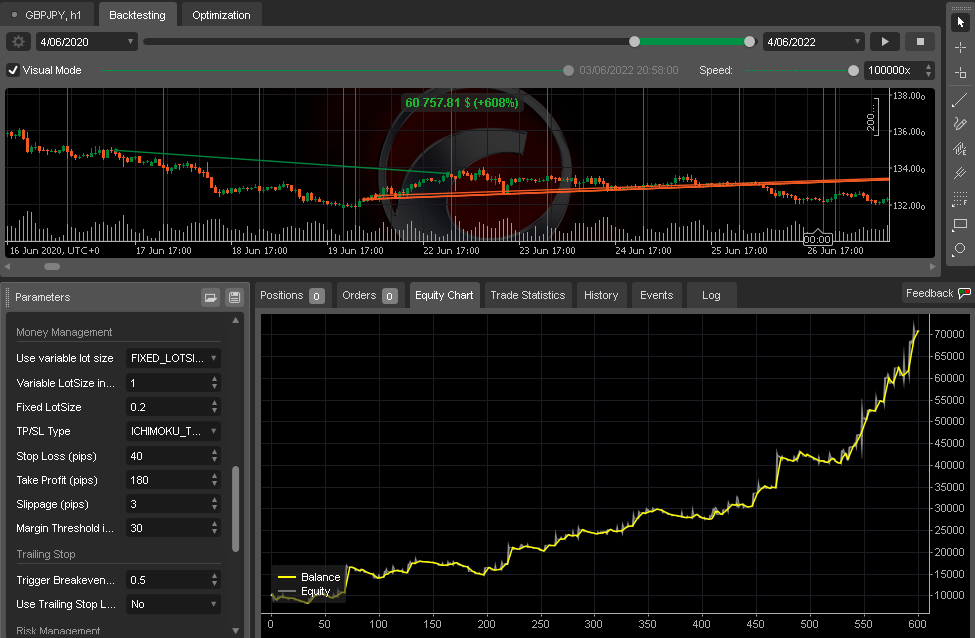Viewport: 975px width, 638px height.
Task: Open the Orders tab
Action: coord(369,295)
